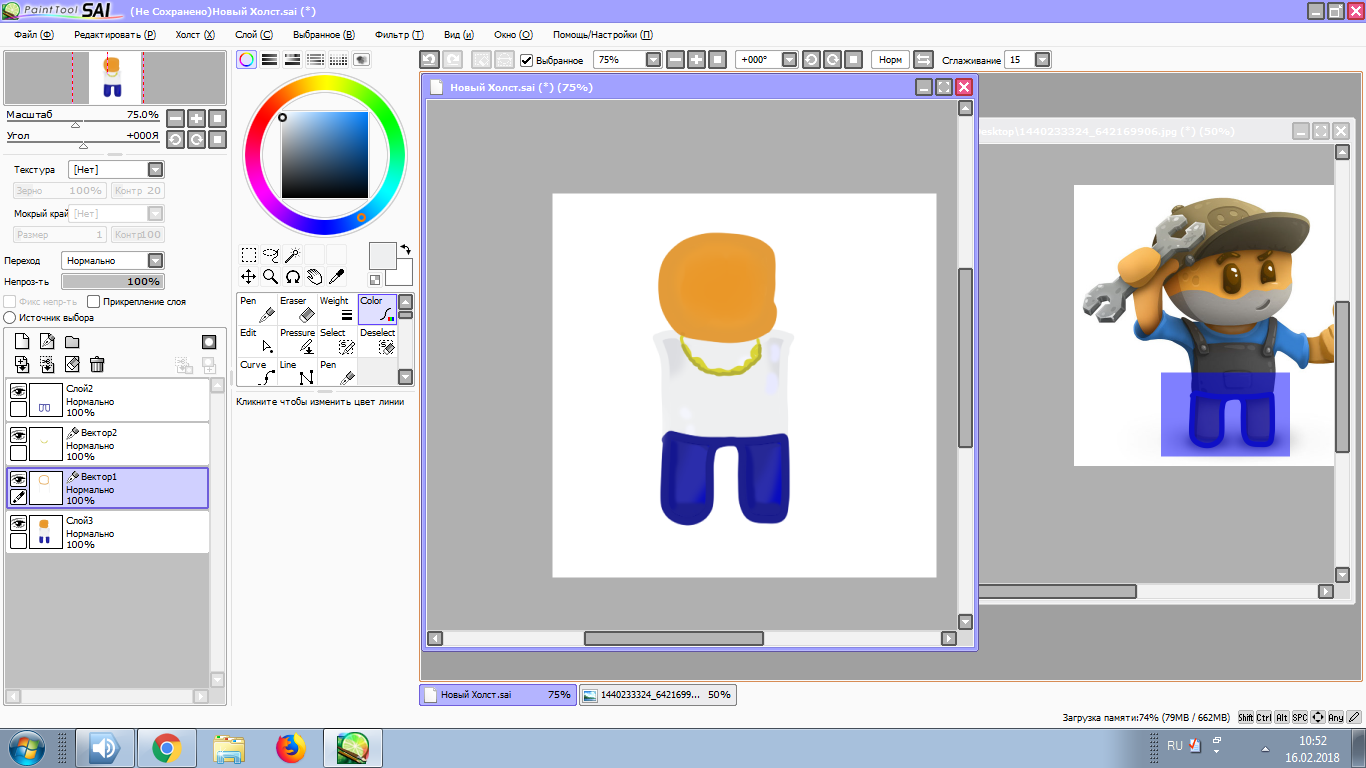The width and height of the screenshot is (1366, 768).
Task: Select the rotate view tool
Action: coord(292,277)
